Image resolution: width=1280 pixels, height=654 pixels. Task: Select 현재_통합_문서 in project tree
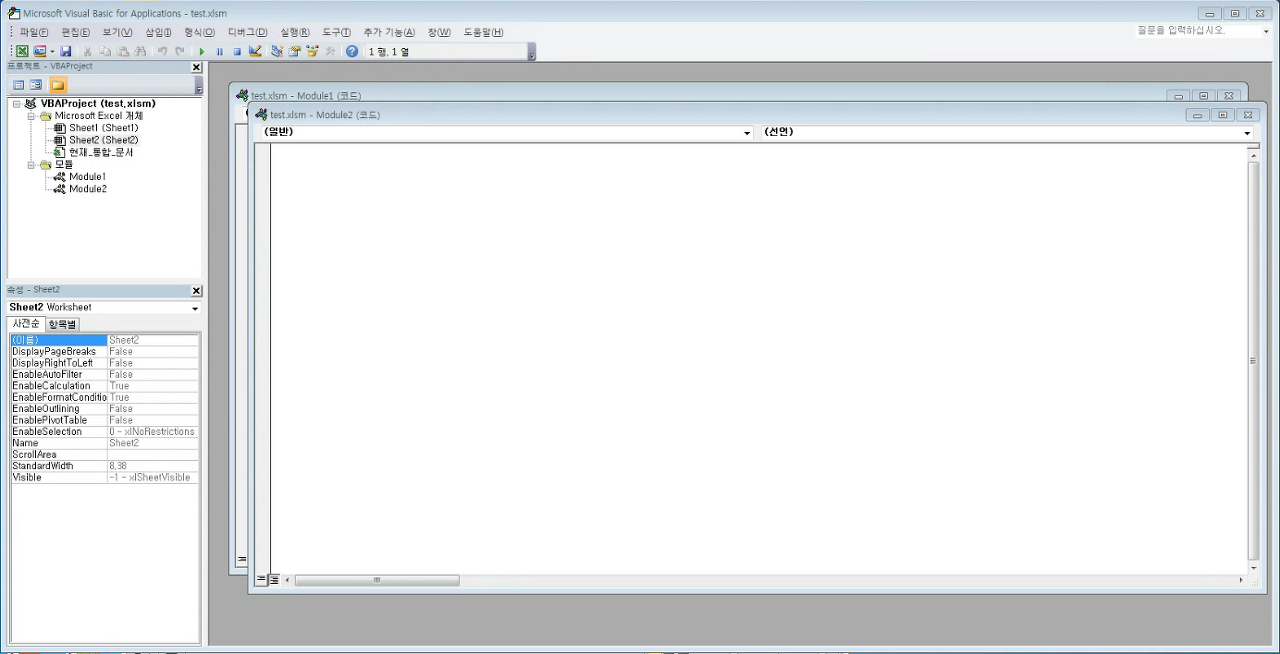coord(100,152)
